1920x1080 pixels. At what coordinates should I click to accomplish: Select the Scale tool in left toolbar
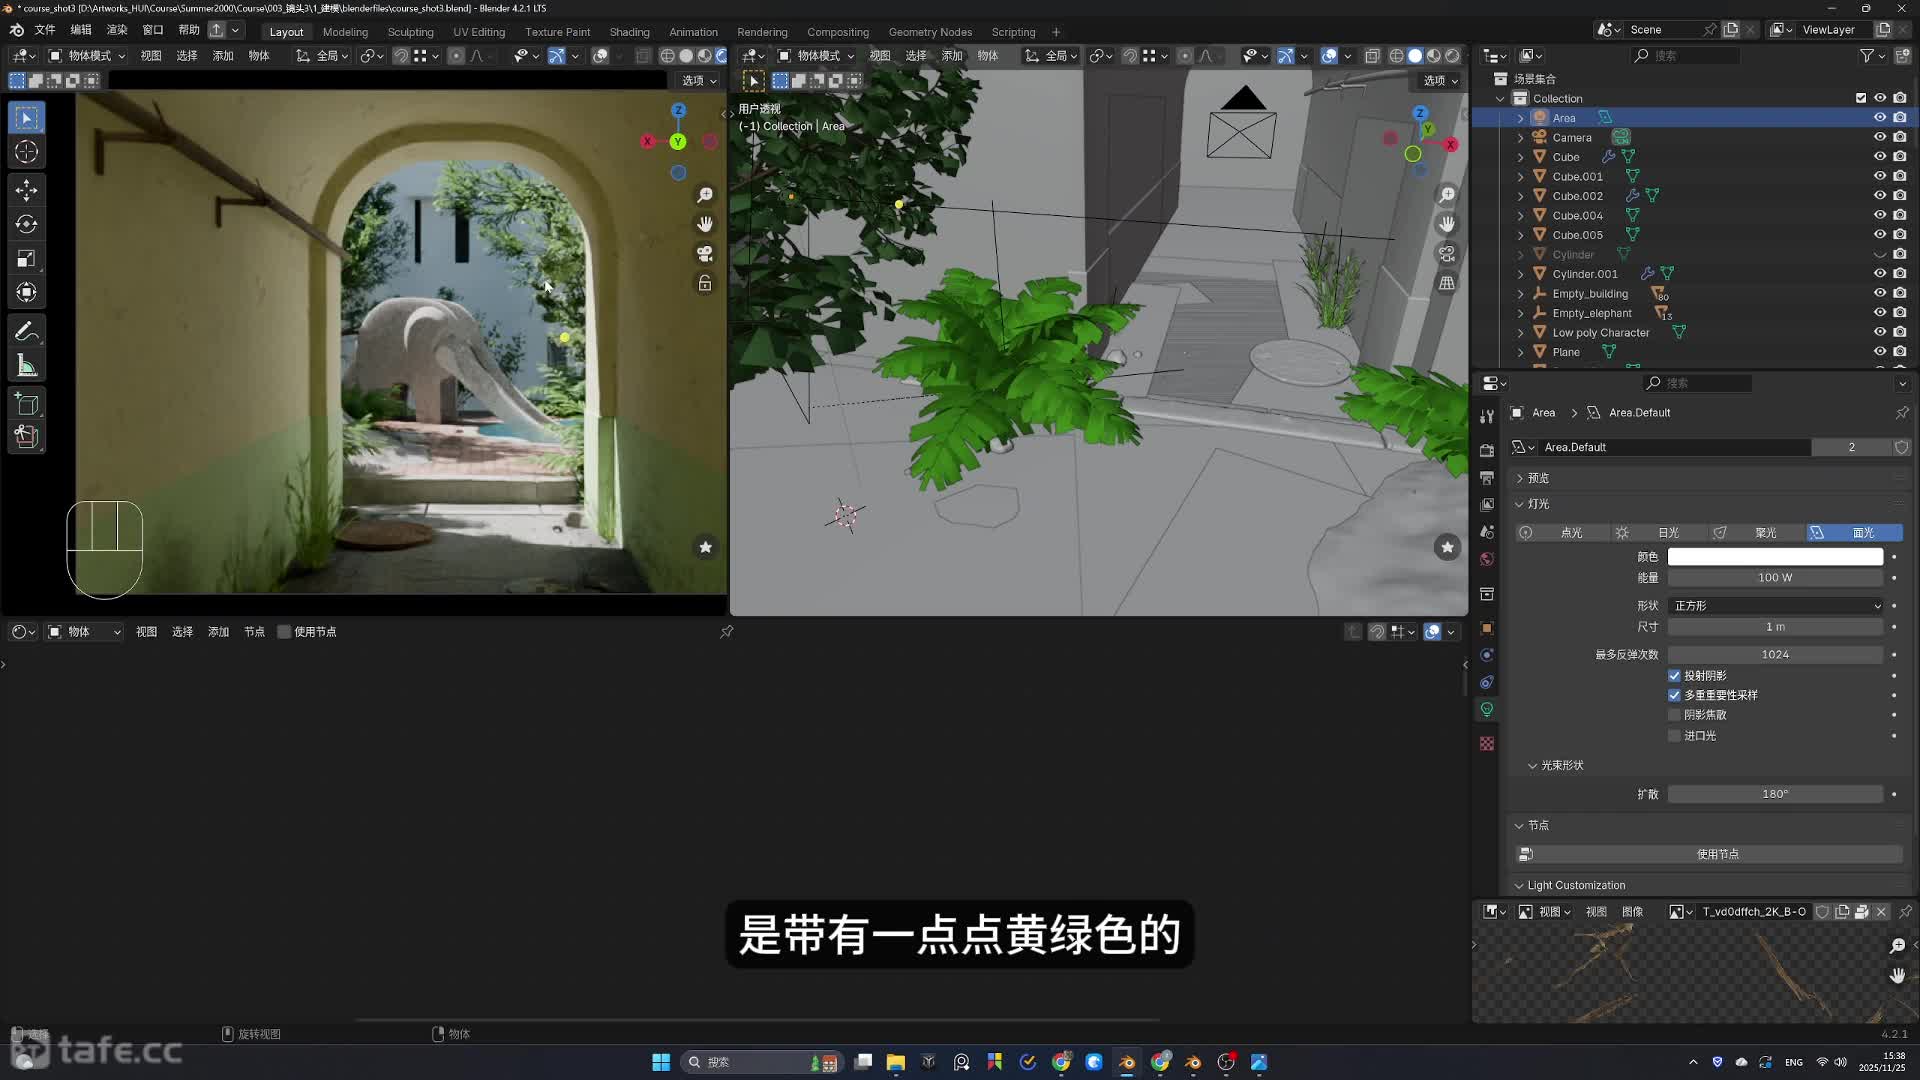(27, 259)
